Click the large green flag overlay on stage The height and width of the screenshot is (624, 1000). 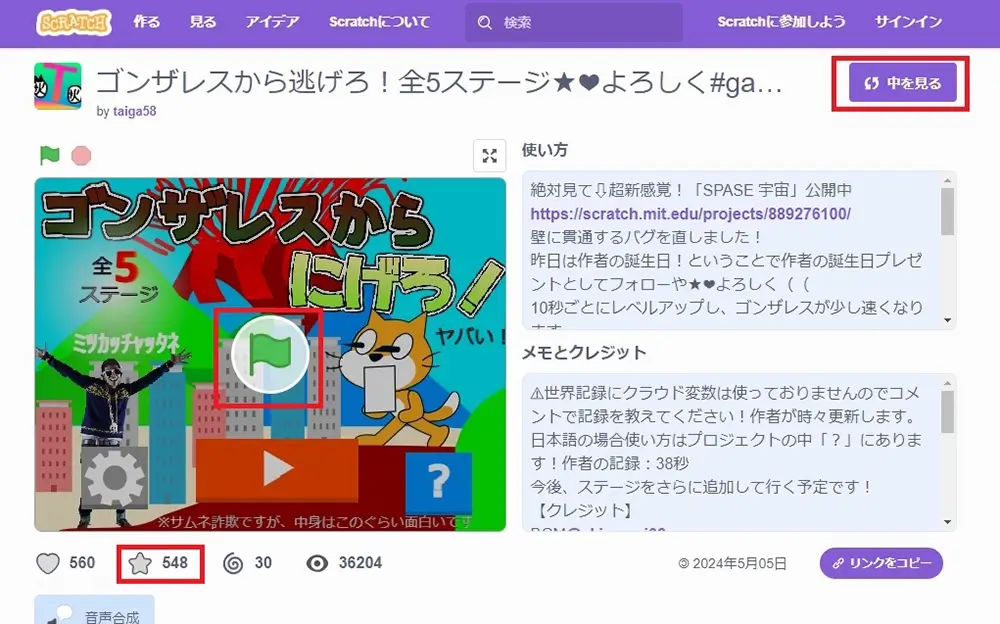[x=270, y=354]
